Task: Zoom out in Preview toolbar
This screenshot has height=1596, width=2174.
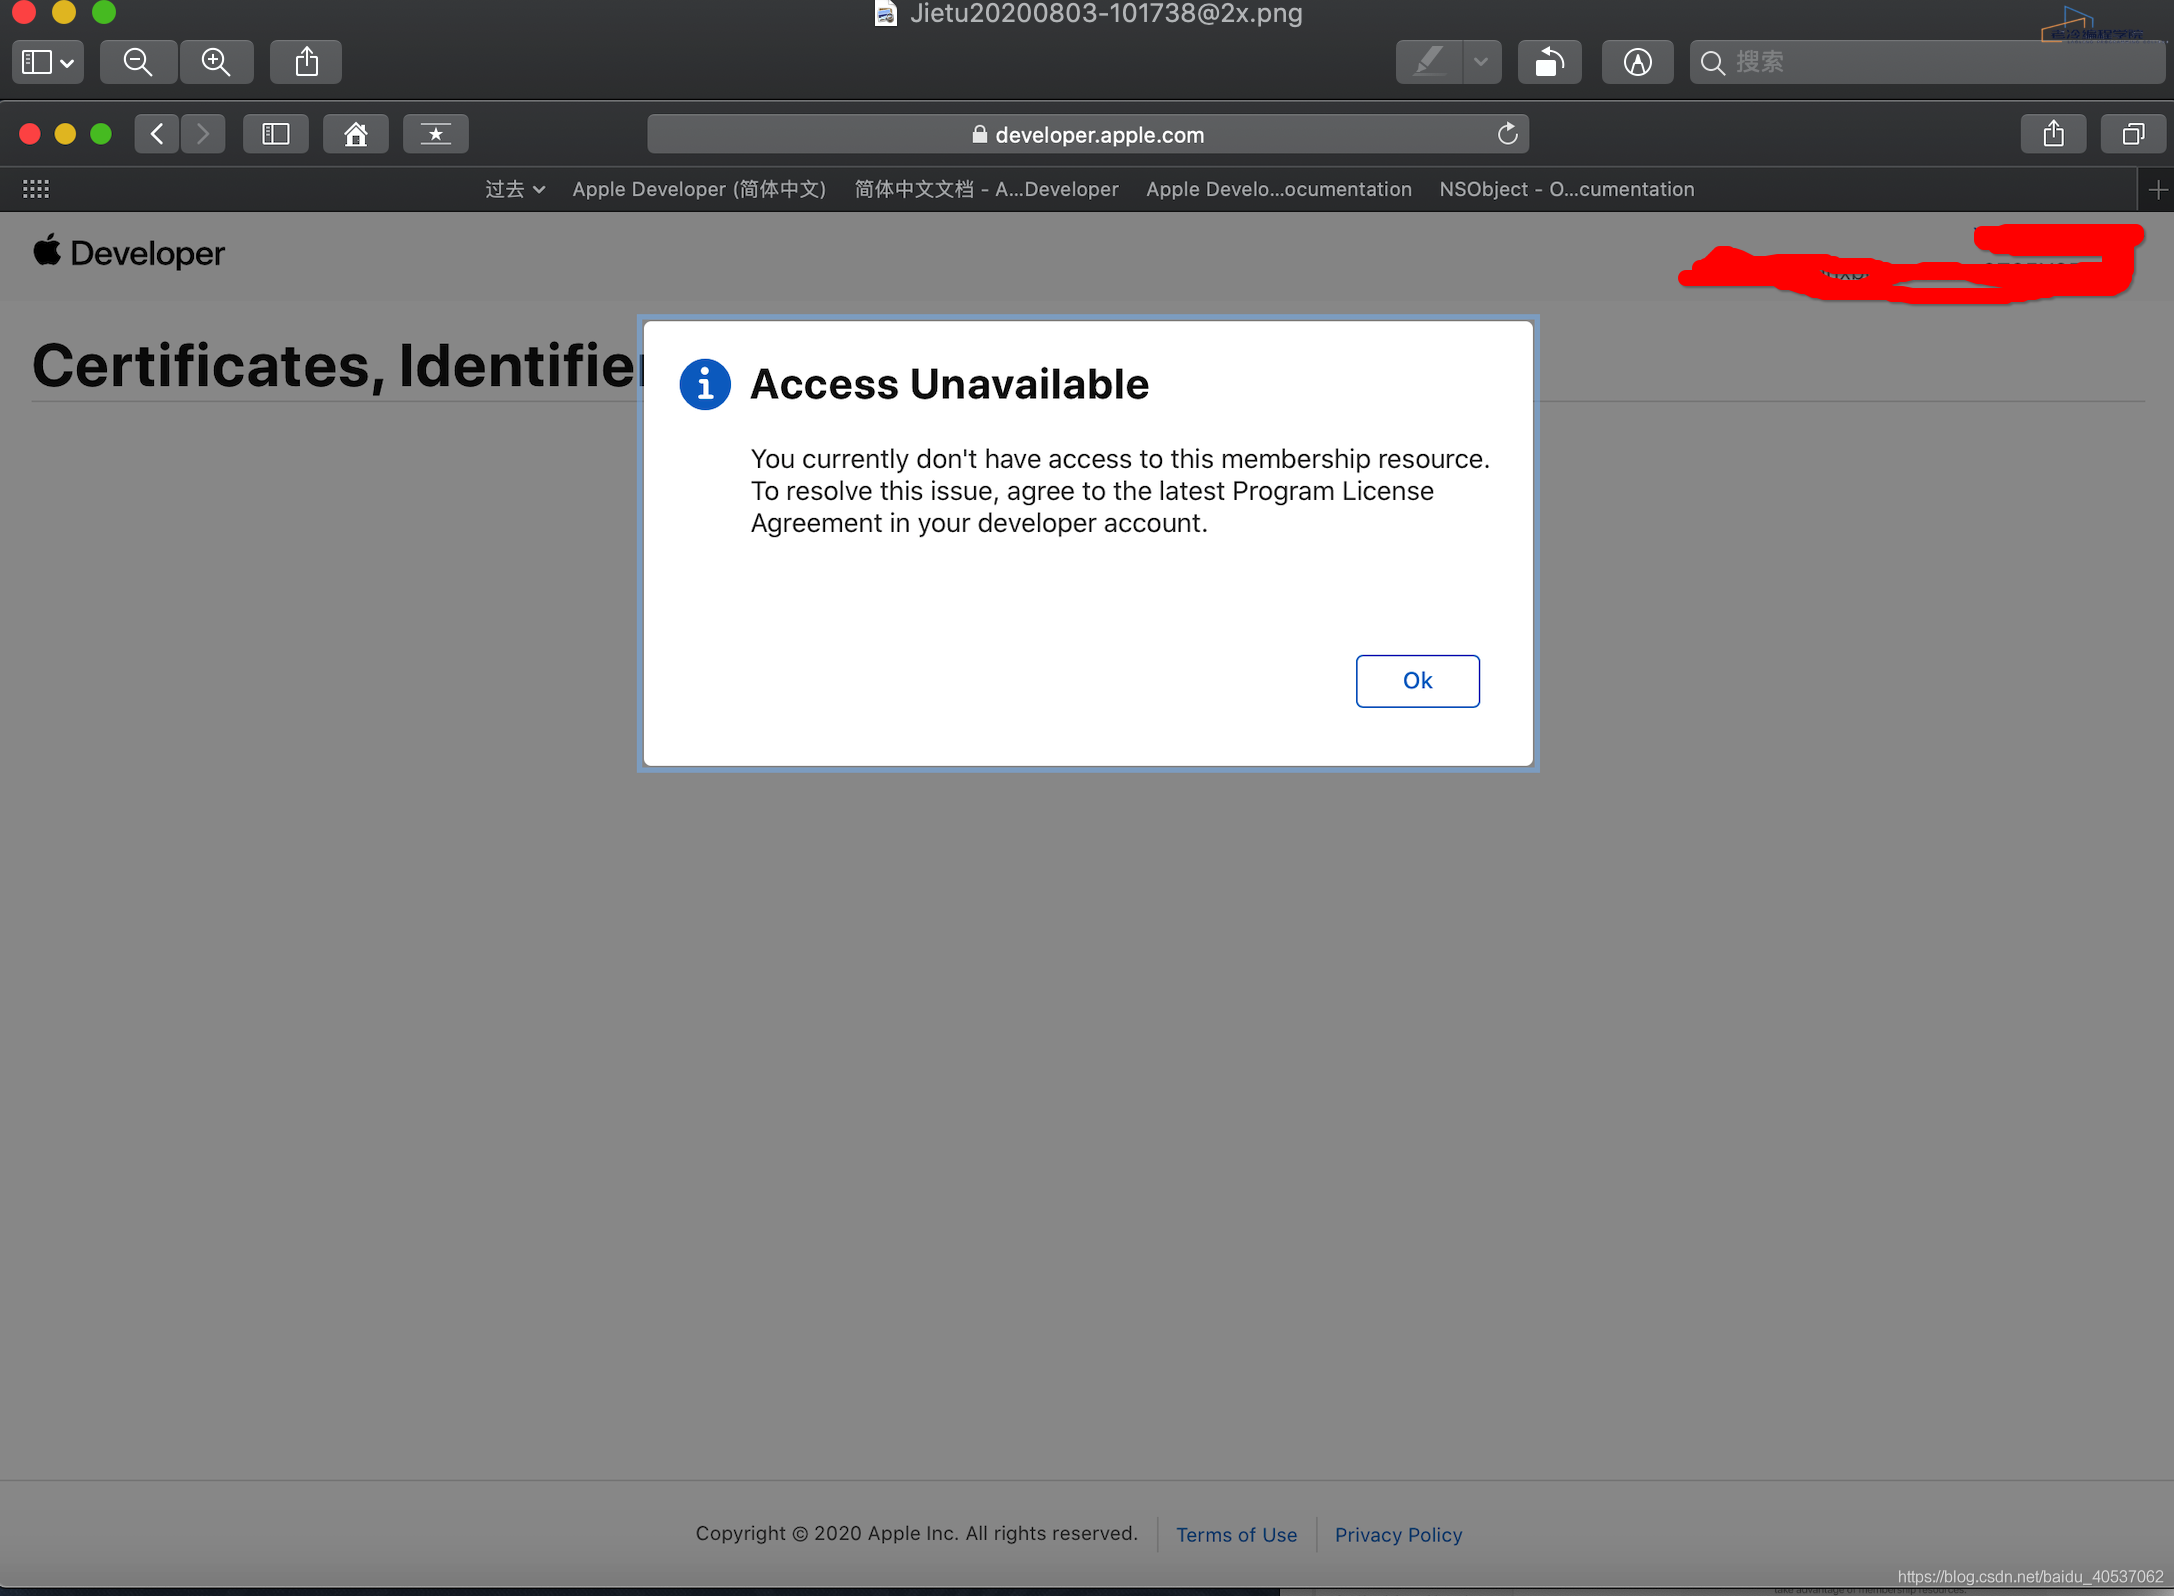Action: 138,62
